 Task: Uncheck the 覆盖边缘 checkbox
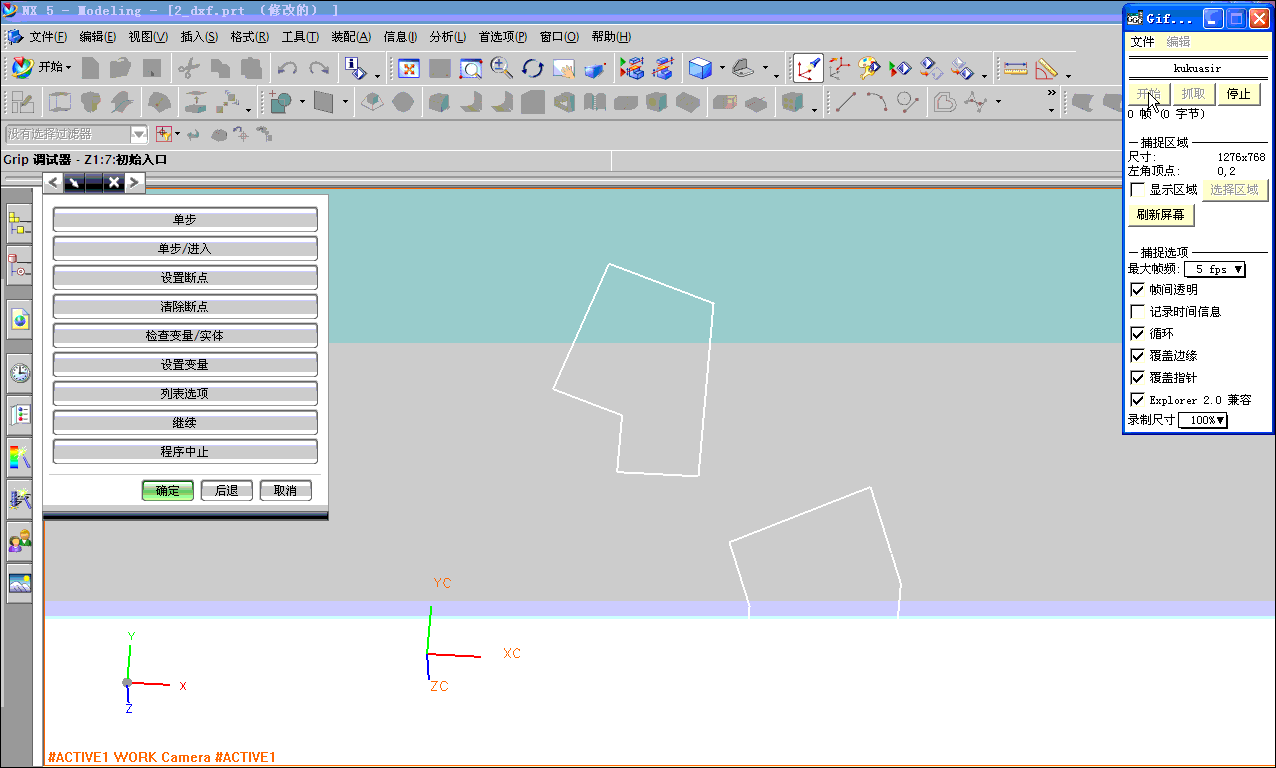pyautogui.click(x=1137, y=356)
